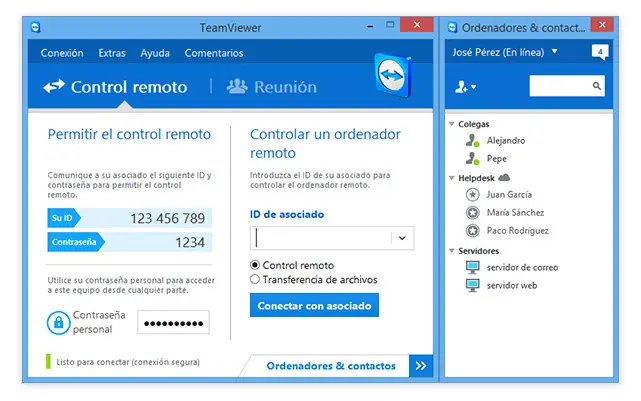Click the Permitir el control remoto heading
This screenshot has width=641, height=401.
(x=129, y=134)
